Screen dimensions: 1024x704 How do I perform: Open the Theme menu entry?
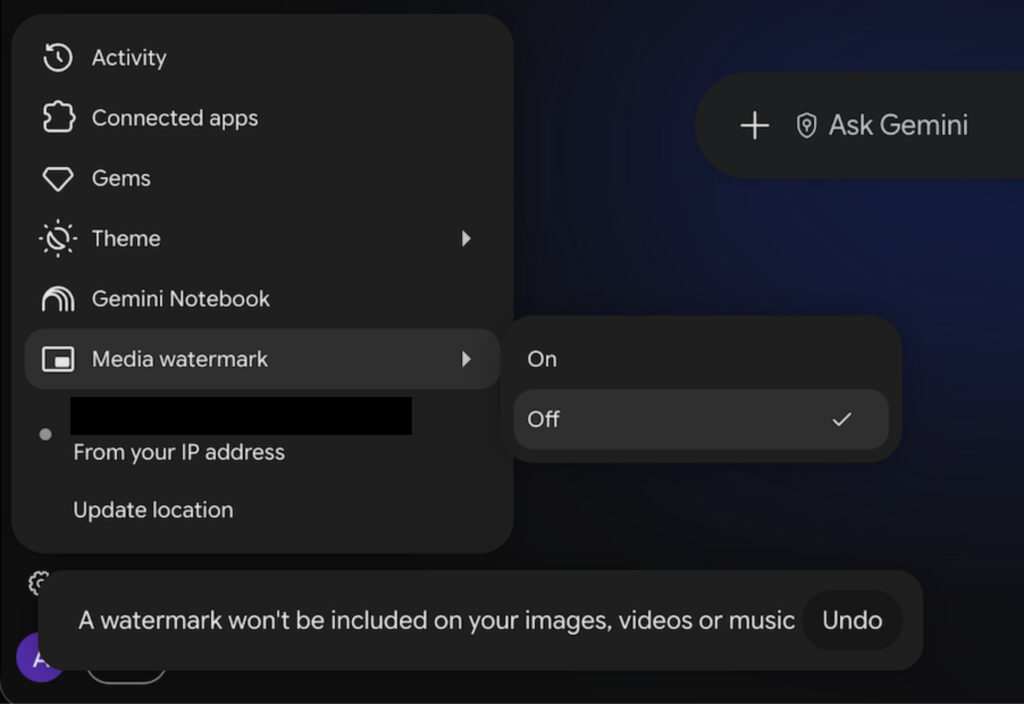262,238
